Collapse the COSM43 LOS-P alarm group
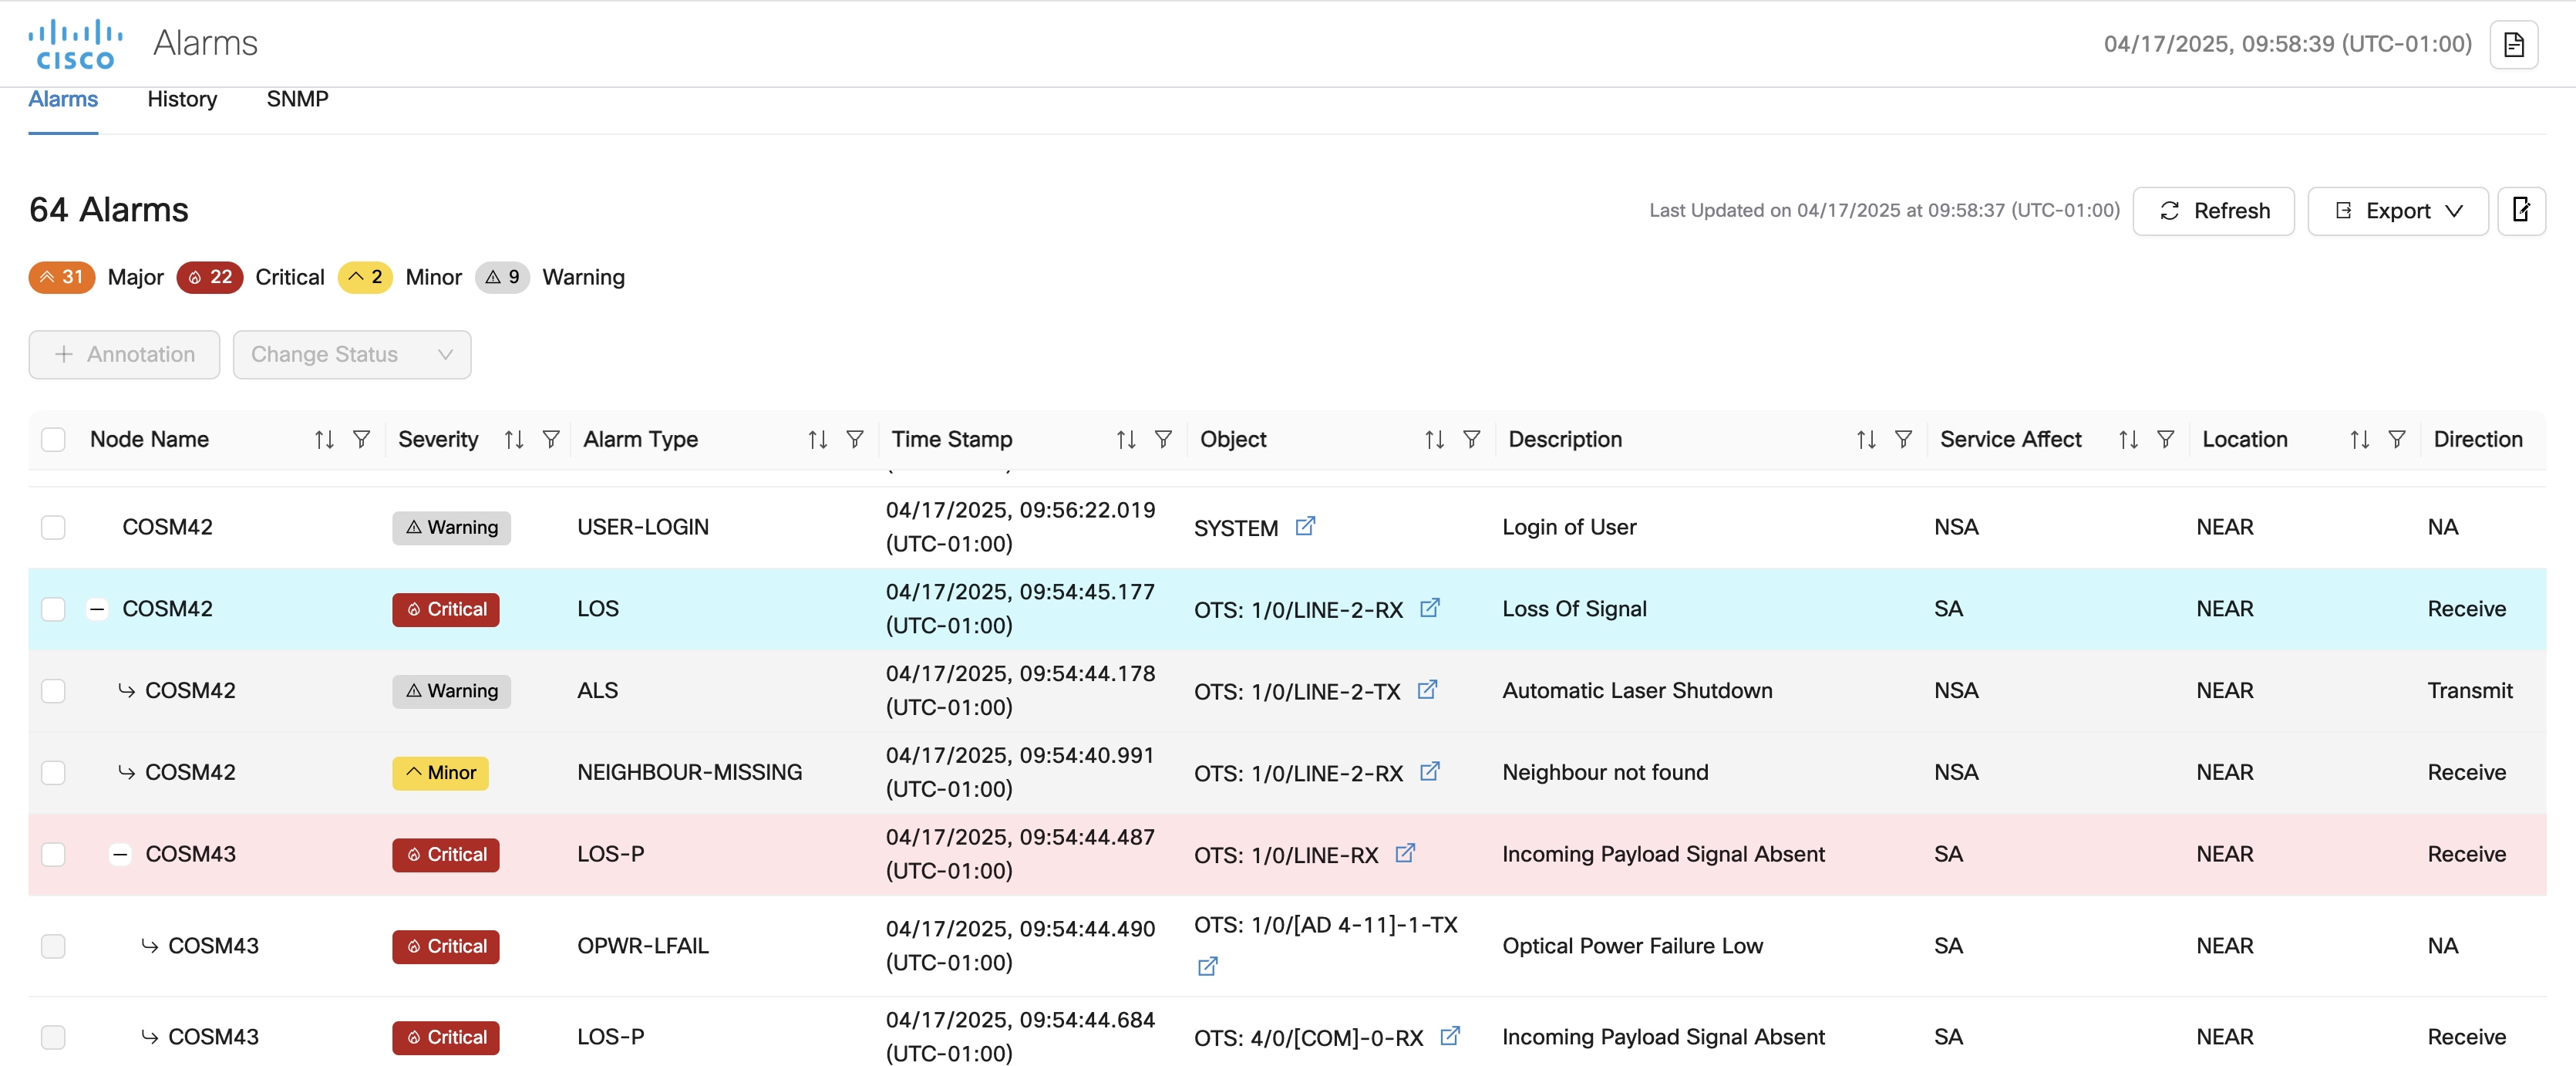The height and width of the screenshot is (1066, 2576). click(120, 854)
